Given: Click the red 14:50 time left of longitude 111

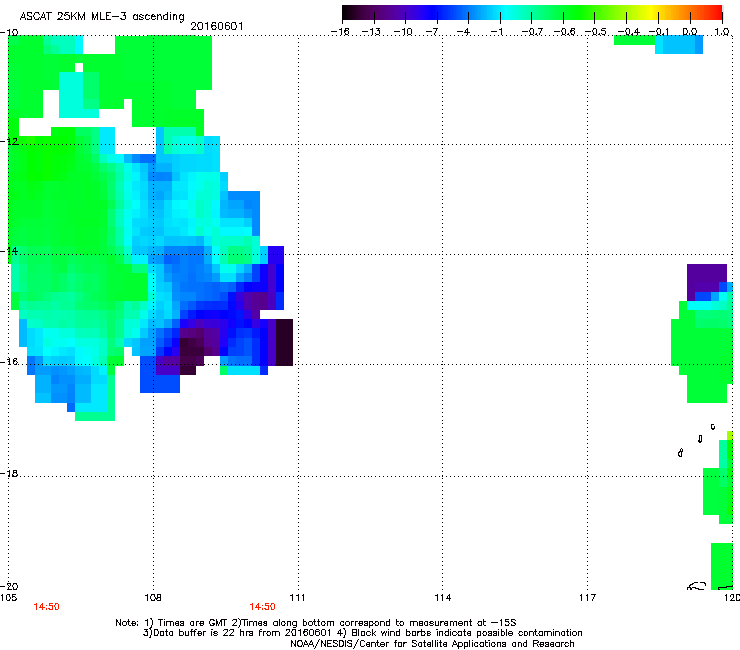Looking at the screenshot, I should [x=262, y=607].
